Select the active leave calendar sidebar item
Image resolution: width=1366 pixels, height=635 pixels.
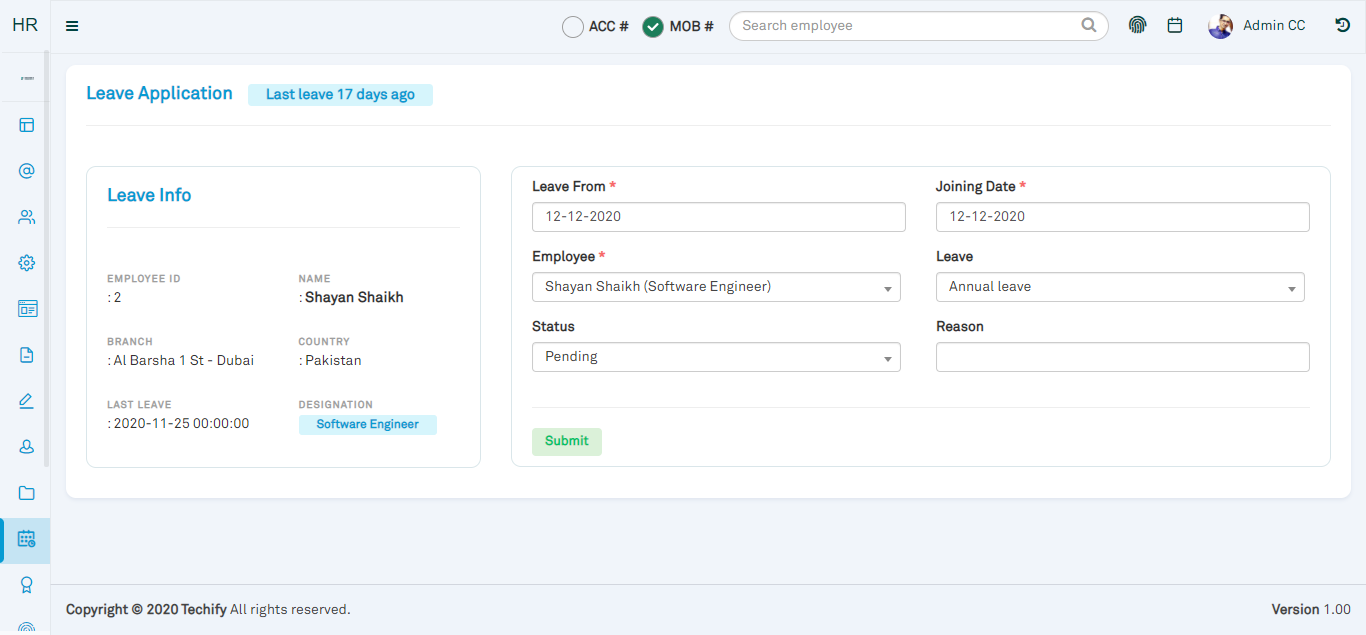[x=27, y=539]
